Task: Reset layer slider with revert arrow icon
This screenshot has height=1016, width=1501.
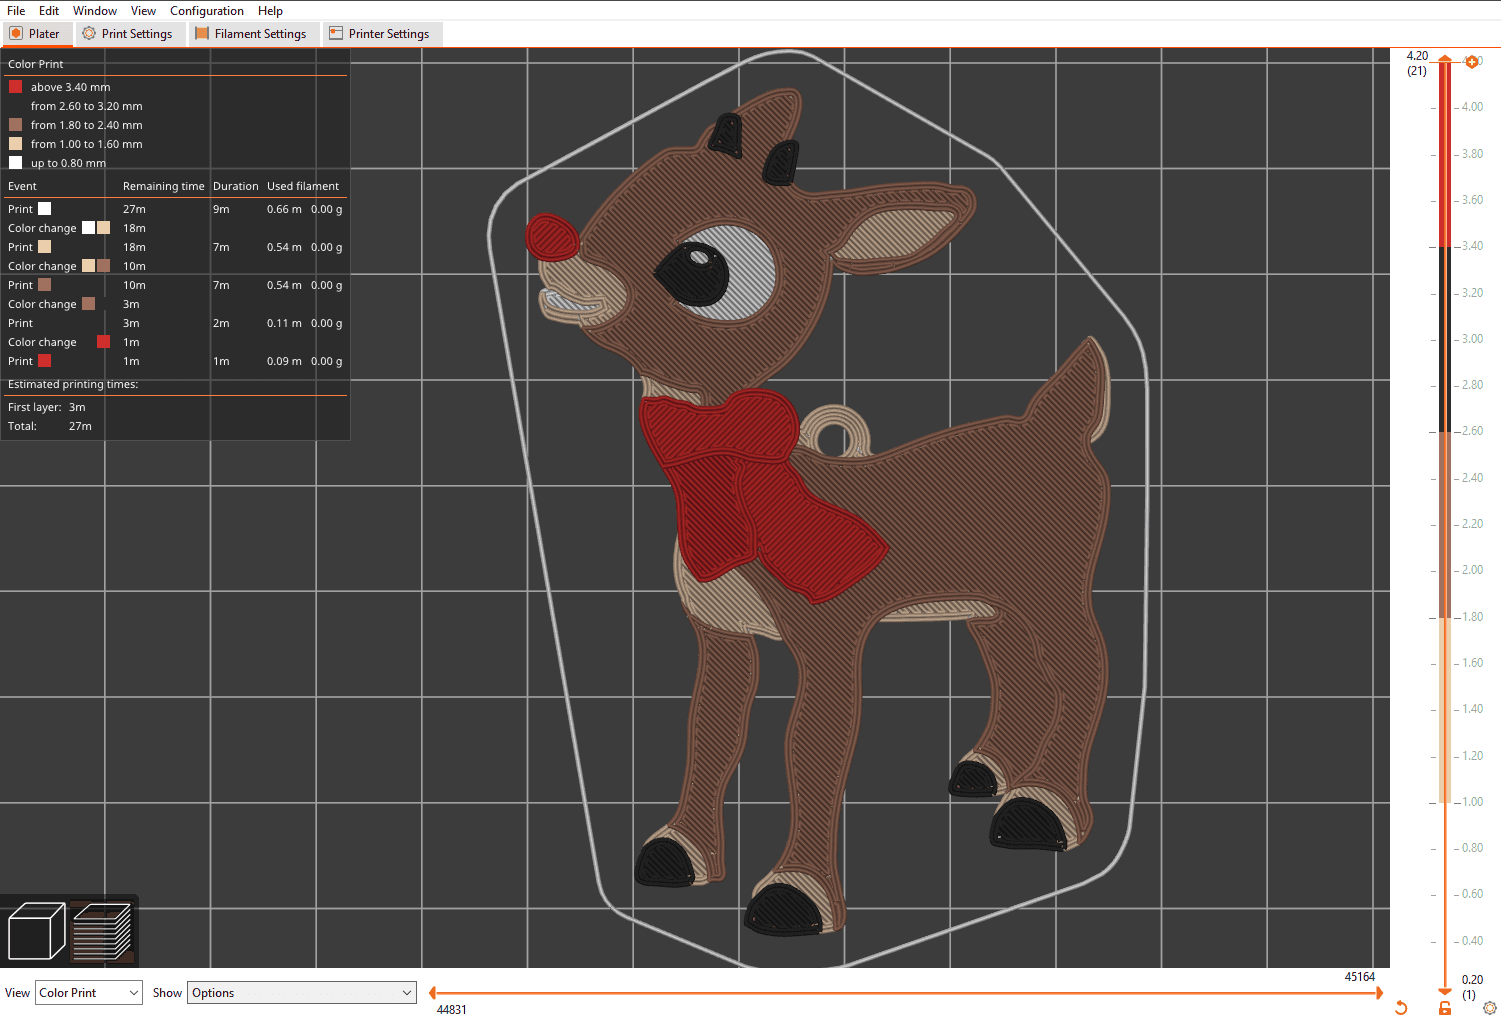Action: pos(1401,1007)
